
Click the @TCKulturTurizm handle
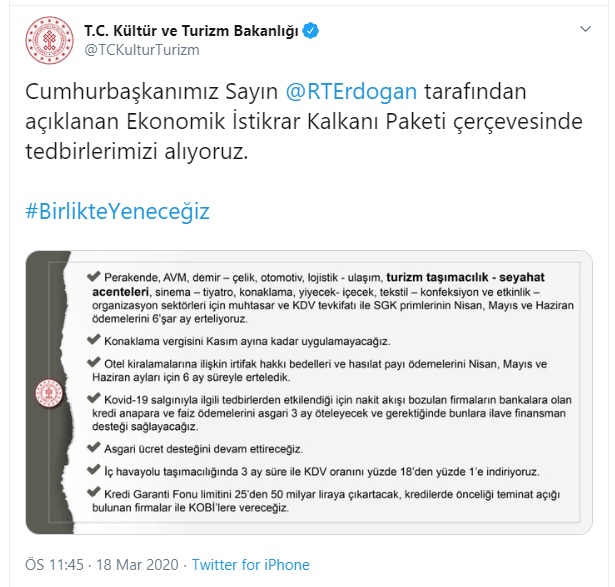click(142, 50)
